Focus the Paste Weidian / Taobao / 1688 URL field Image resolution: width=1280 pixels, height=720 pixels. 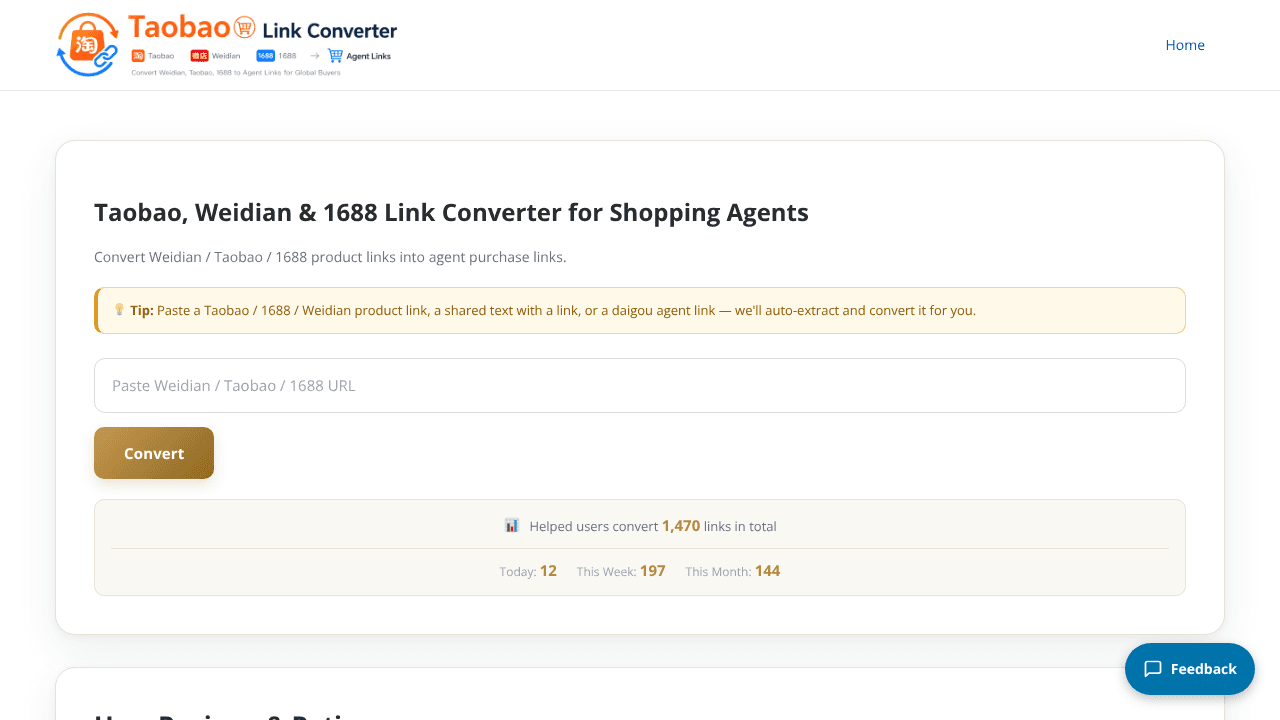[640, 385]
